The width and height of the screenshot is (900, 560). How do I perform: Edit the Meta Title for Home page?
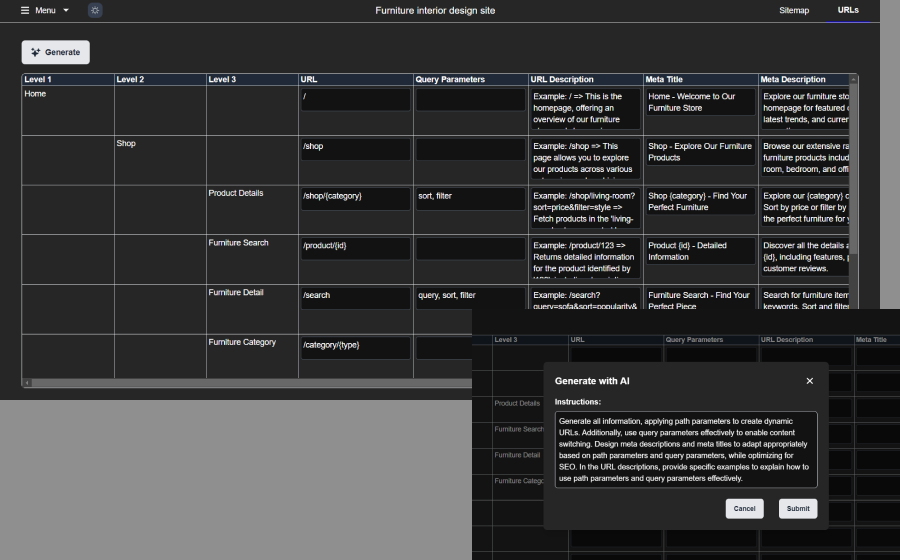tap(699, 102)
